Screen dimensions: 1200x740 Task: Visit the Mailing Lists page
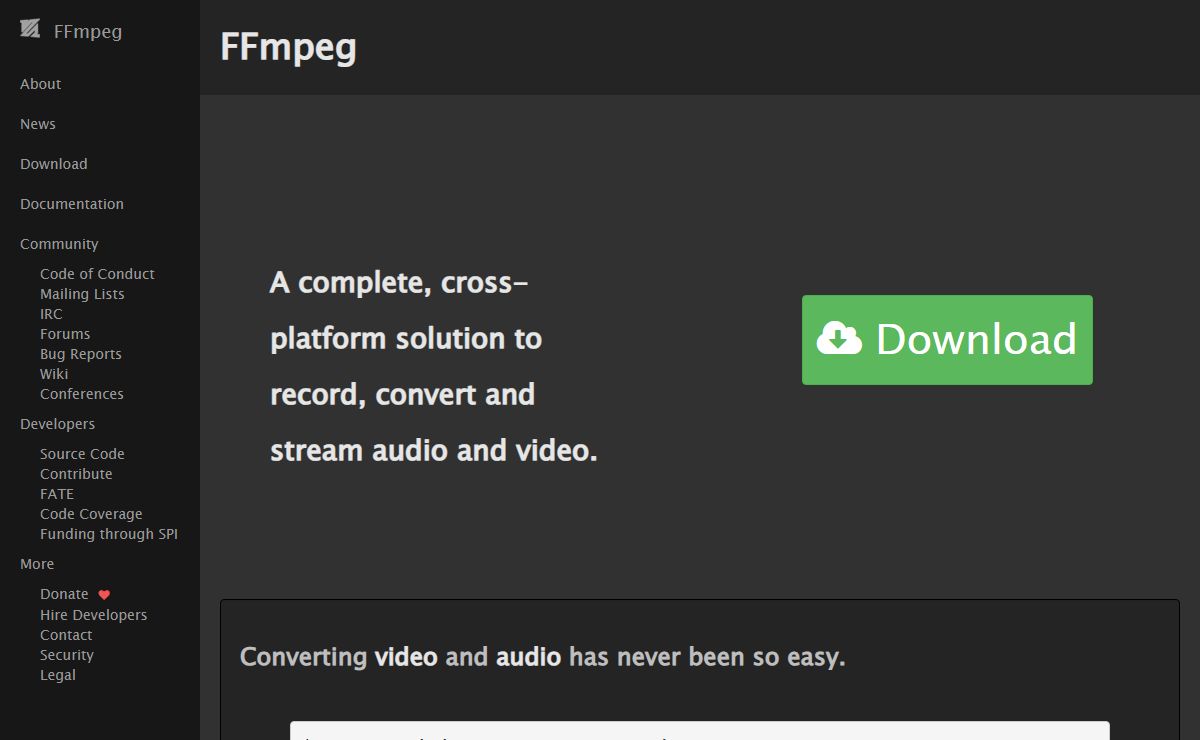coord(82,294)
